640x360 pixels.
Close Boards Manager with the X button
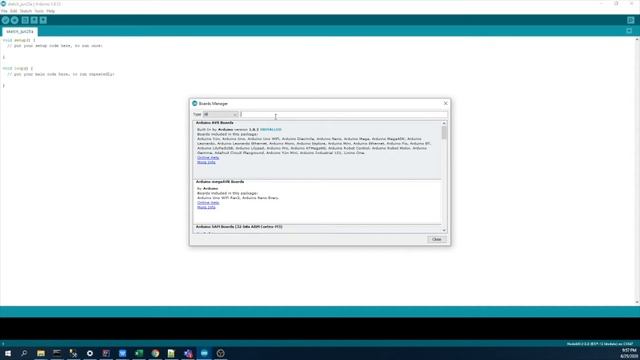click(x=445, y=103)
